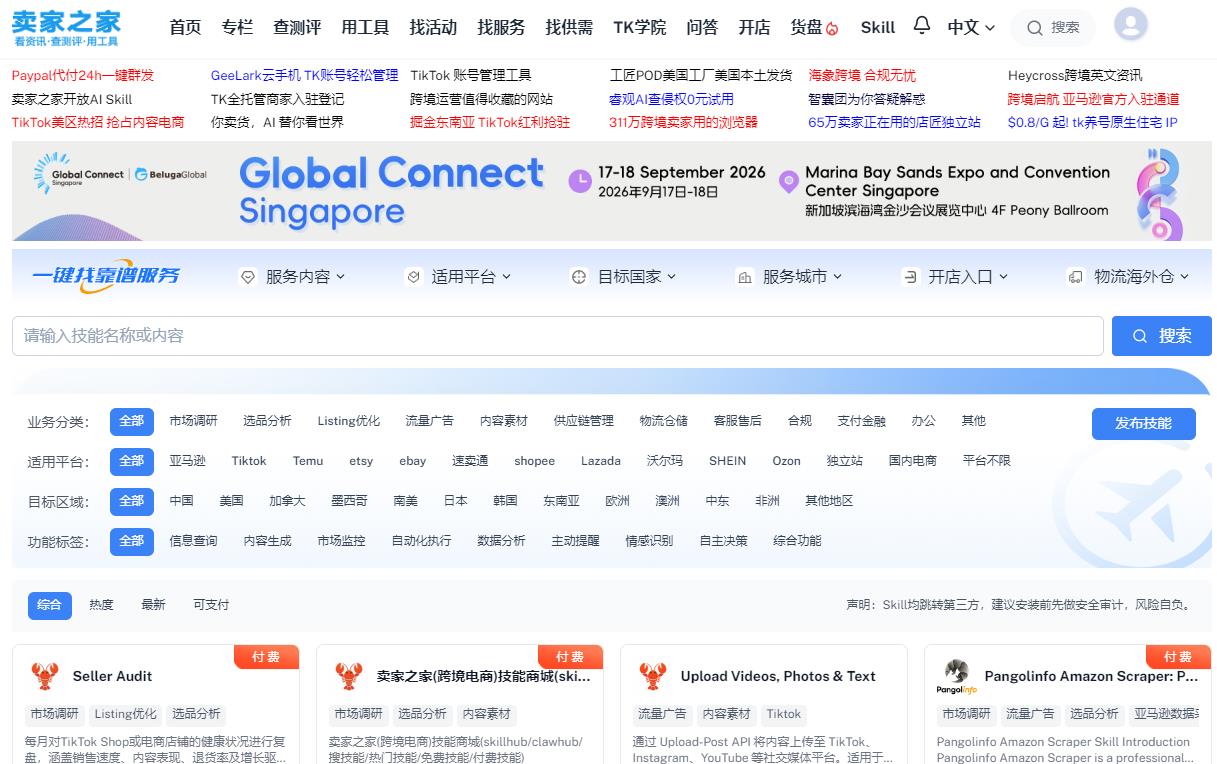Click the lobster icon on Seller Audit card
The image size is (1217, 764).
coord(45,676)
